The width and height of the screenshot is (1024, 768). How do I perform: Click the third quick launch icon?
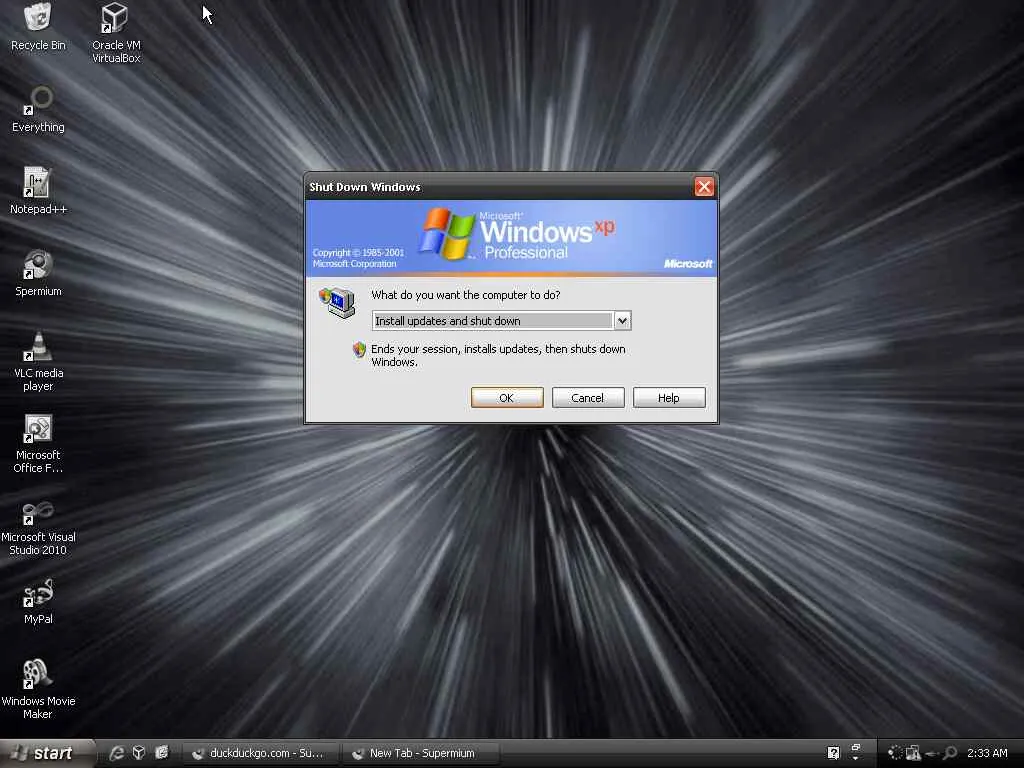tap(161, 753)
